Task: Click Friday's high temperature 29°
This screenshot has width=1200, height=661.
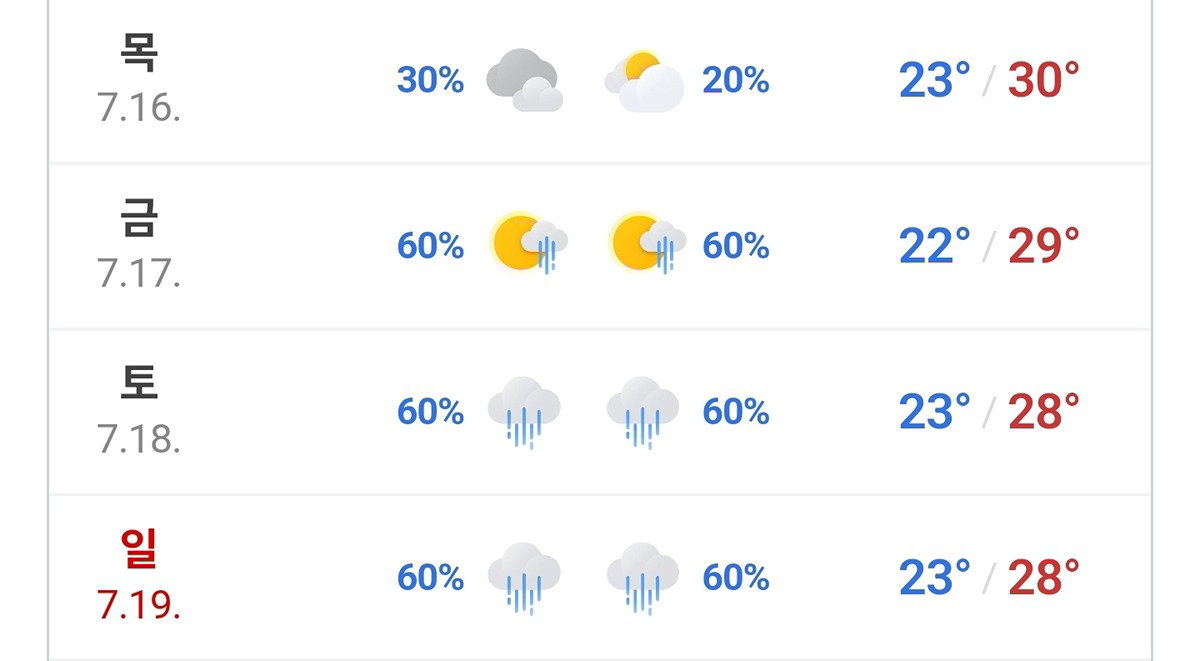Action: pyautogui.click(x=1044, y=246)
